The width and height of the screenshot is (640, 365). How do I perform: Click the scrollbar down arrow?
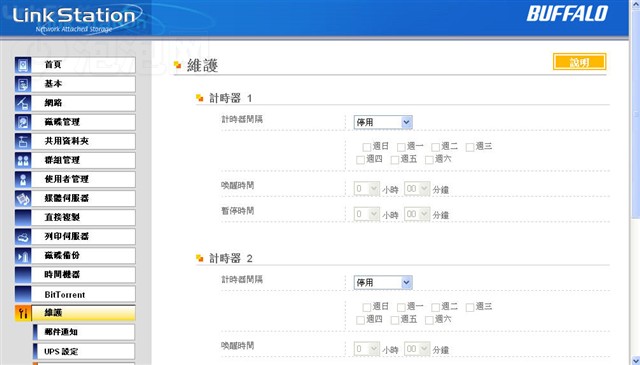pyautogui.click(x=636, y=360)
